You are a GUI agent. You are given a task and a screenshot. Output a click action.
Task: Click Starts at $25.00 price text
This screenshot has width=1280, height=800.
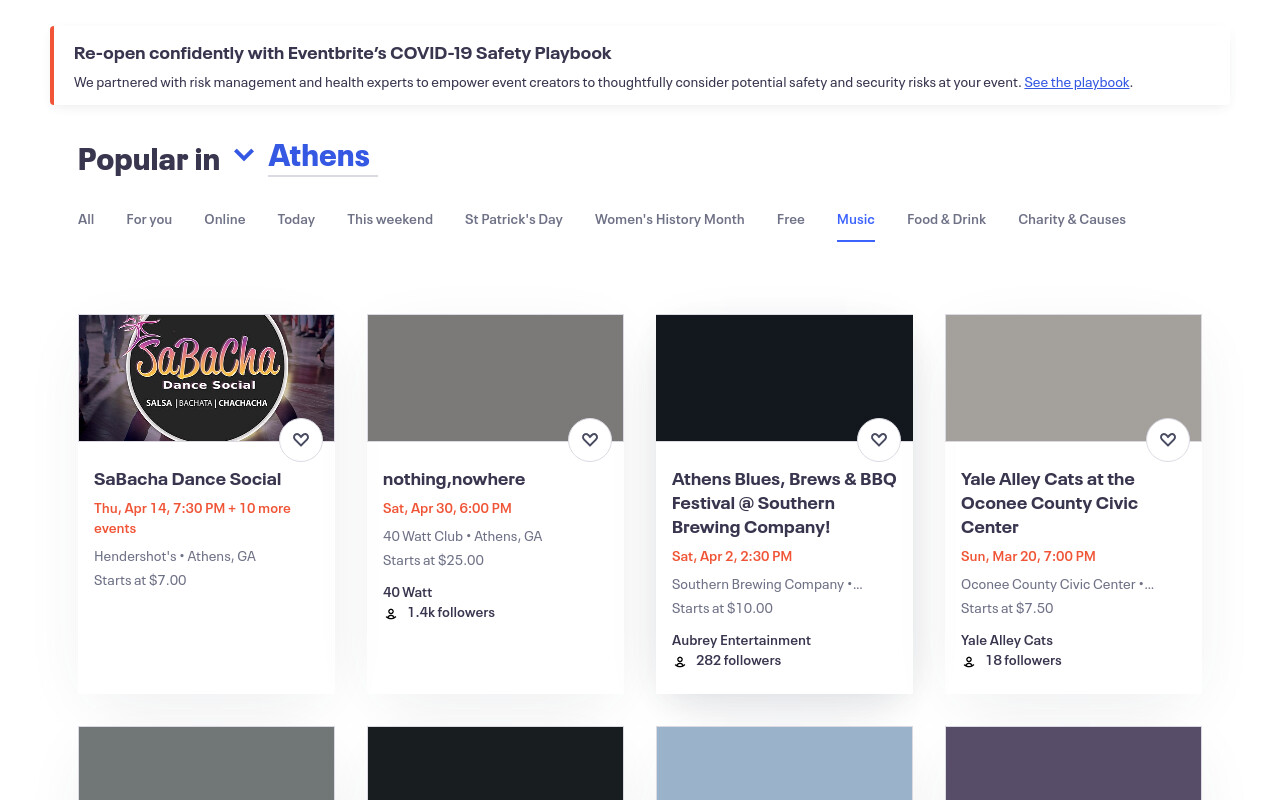433,560
